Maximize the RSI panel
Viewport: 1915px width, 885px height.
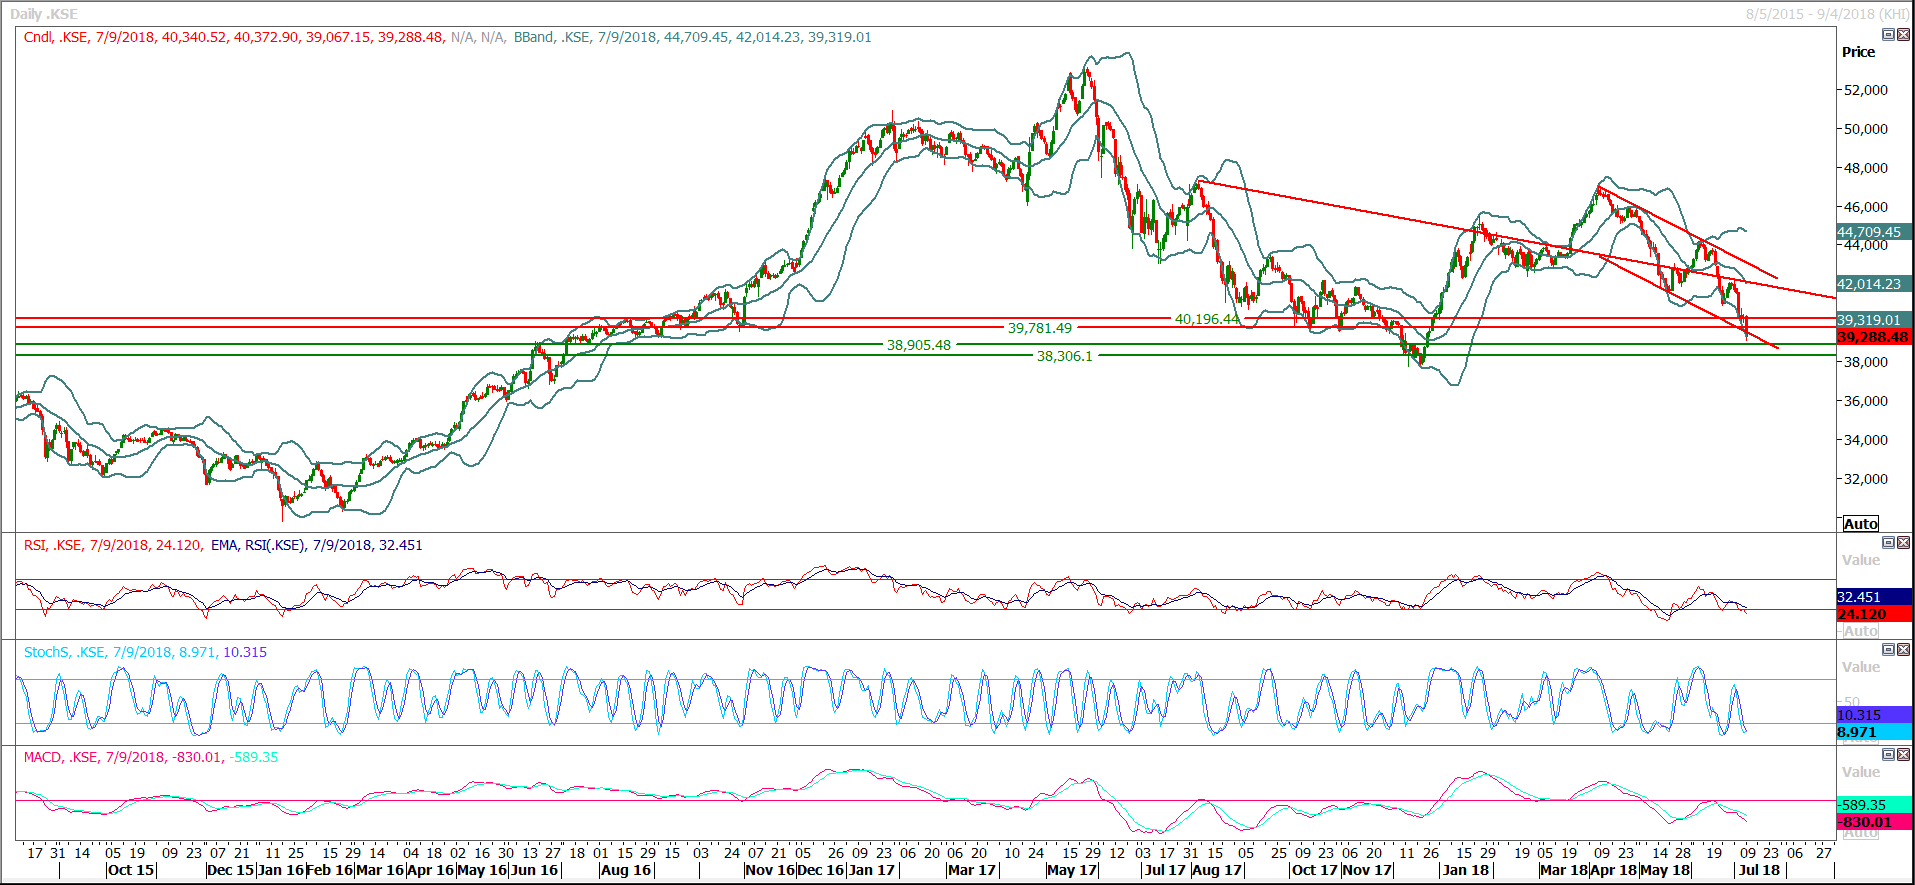[1888, 543]
